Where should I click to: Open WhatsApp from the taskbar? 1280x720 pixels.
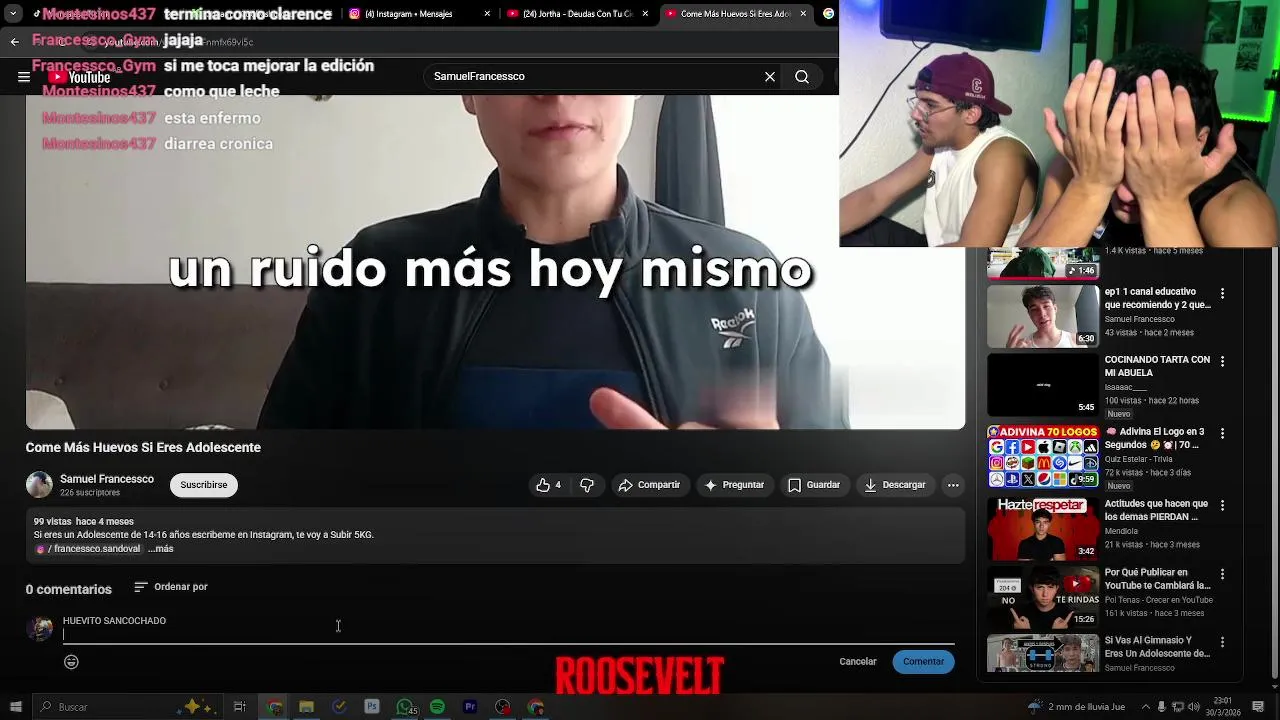point(405,707)
